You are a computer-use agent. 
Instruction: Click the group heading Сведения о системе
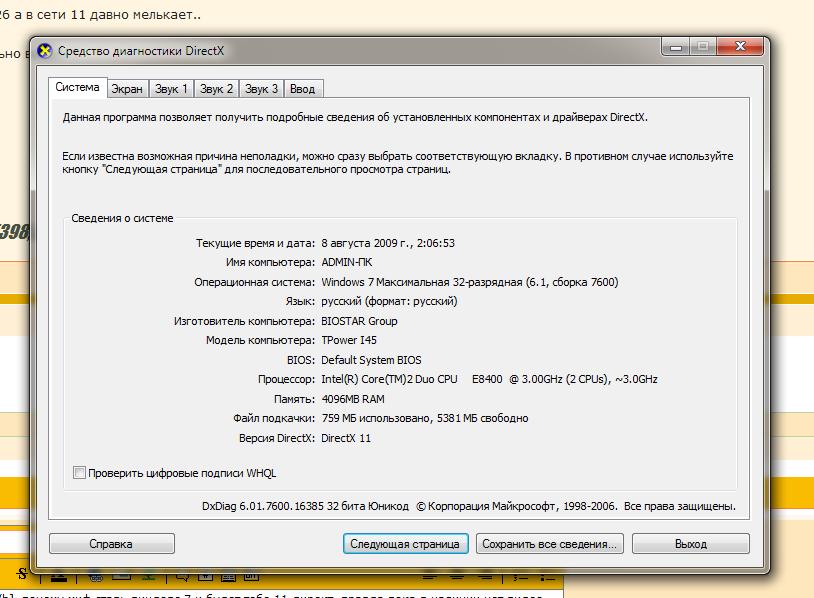tap(123, 218)
